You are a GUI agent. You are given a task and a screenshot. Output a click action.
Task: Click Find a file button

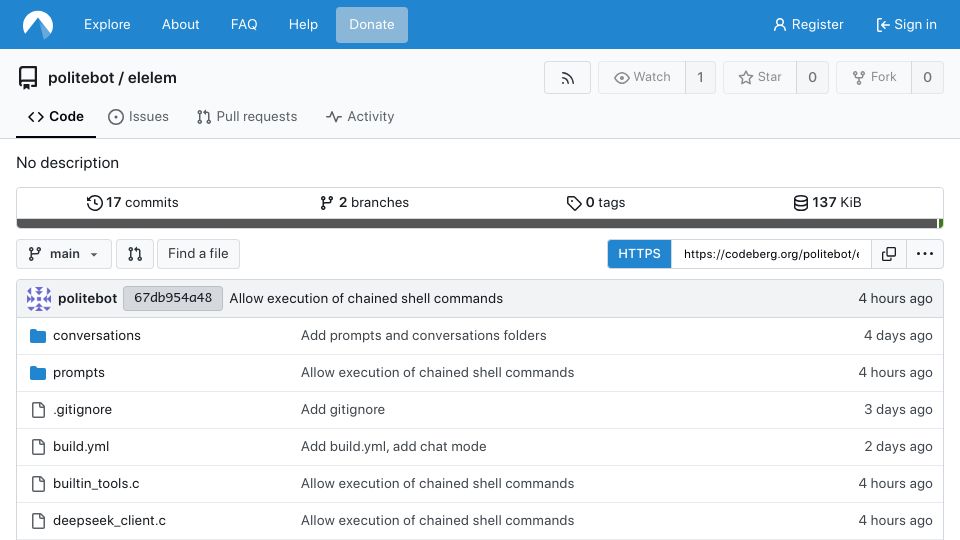[x=198, y=254]
